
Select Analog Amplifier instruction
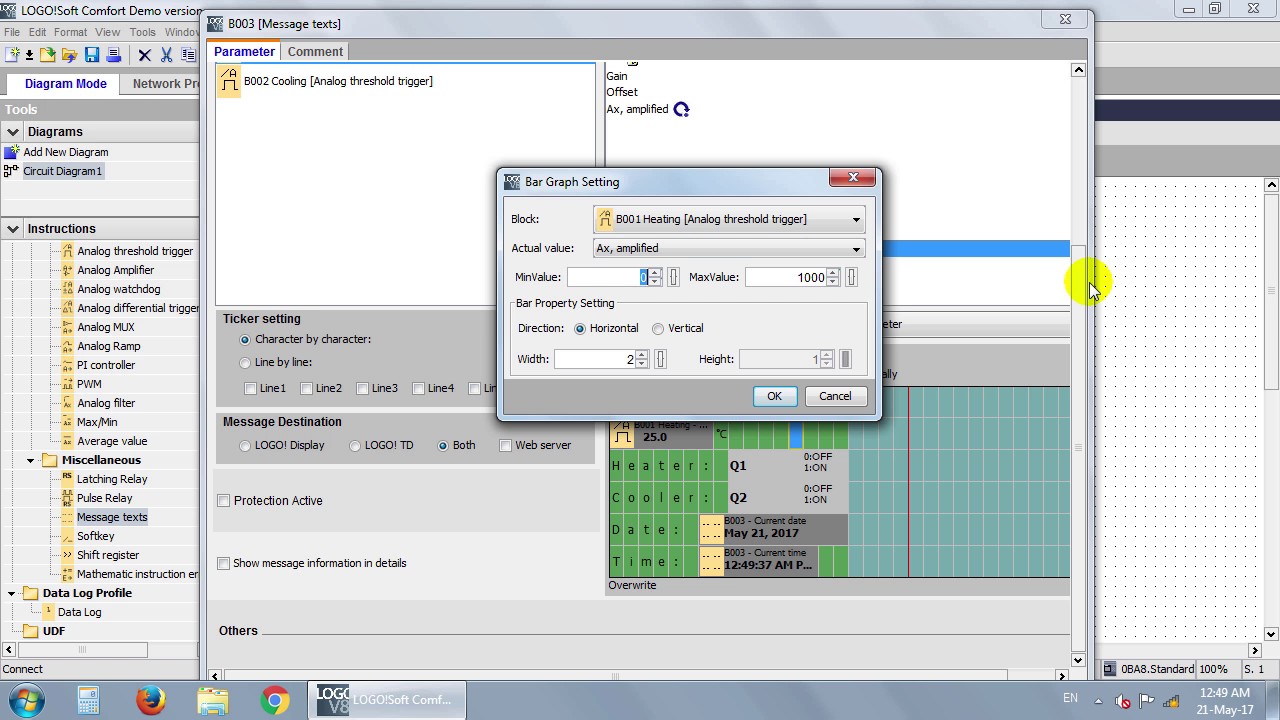tap(115, 270)
